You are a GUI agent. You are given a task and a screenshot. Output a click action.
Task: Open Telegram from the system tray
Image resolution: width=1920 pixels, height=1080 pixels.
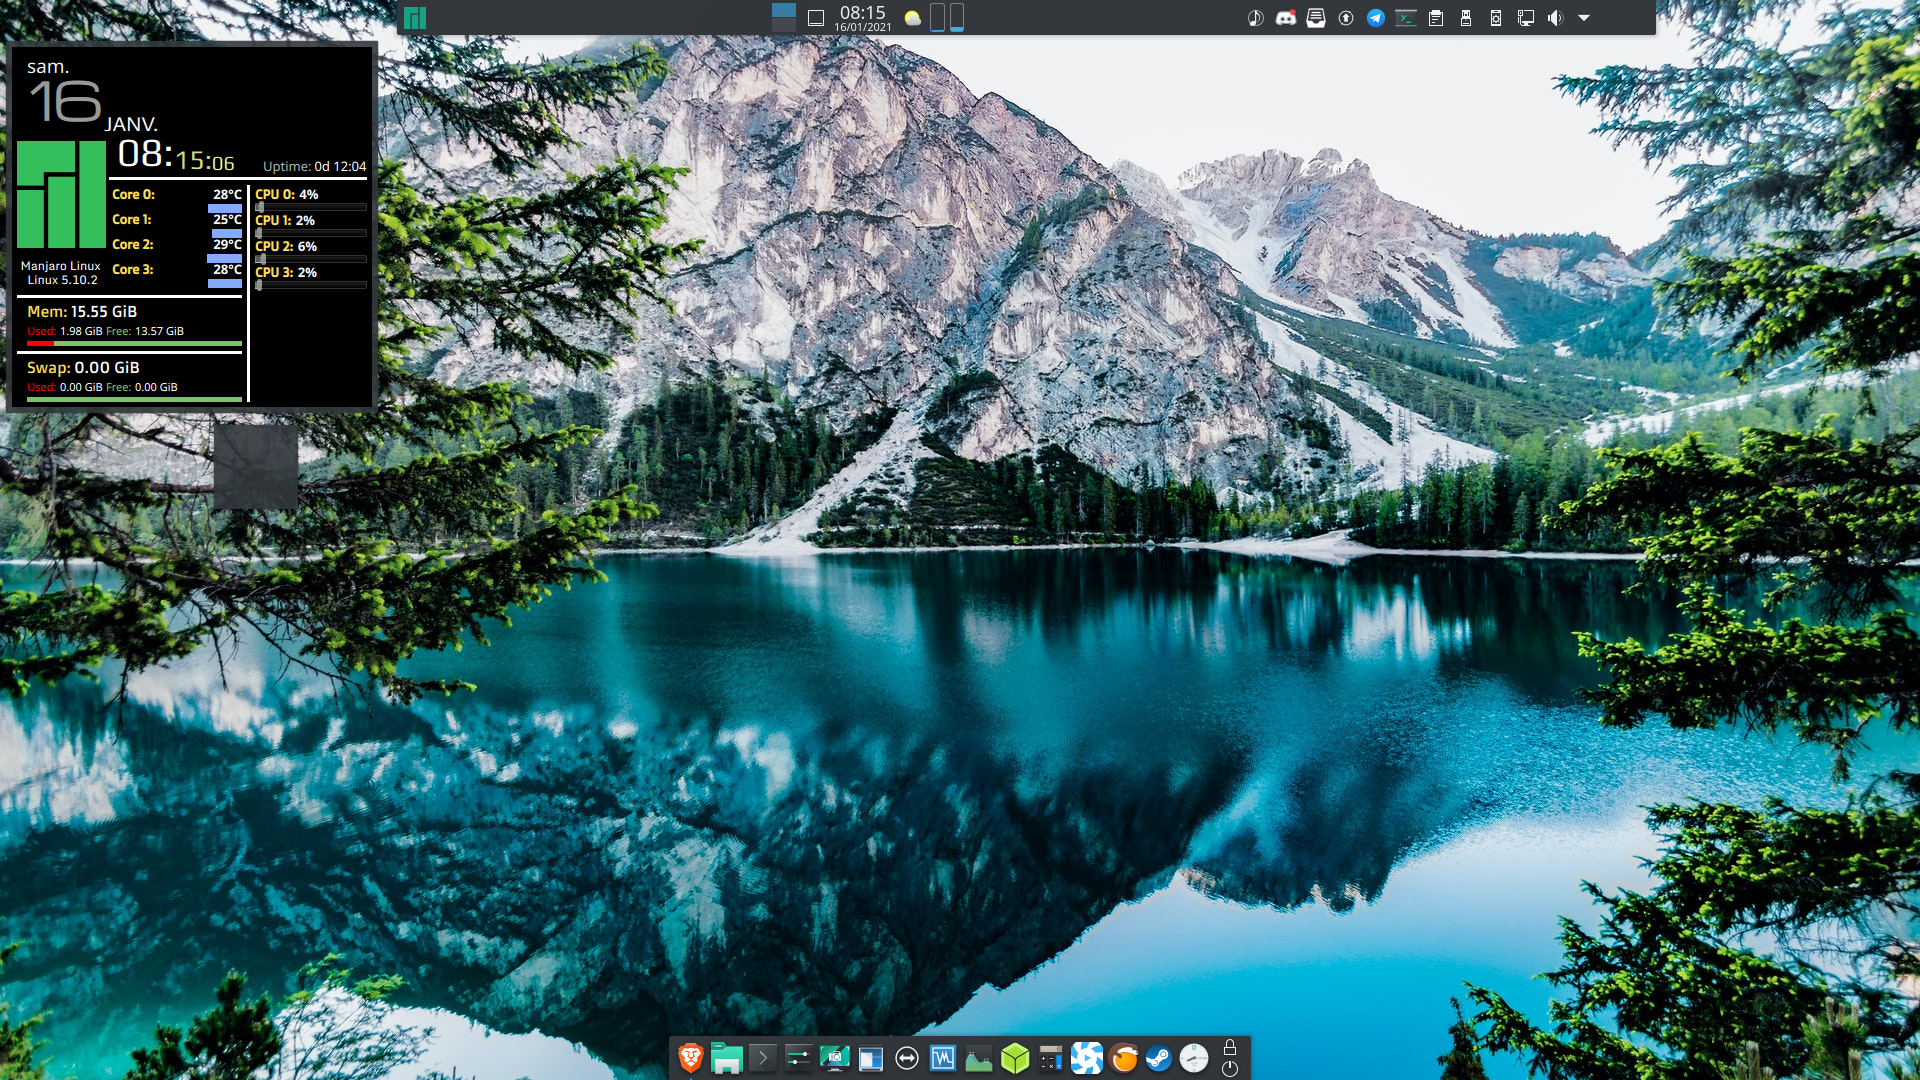coord(1376,18)
